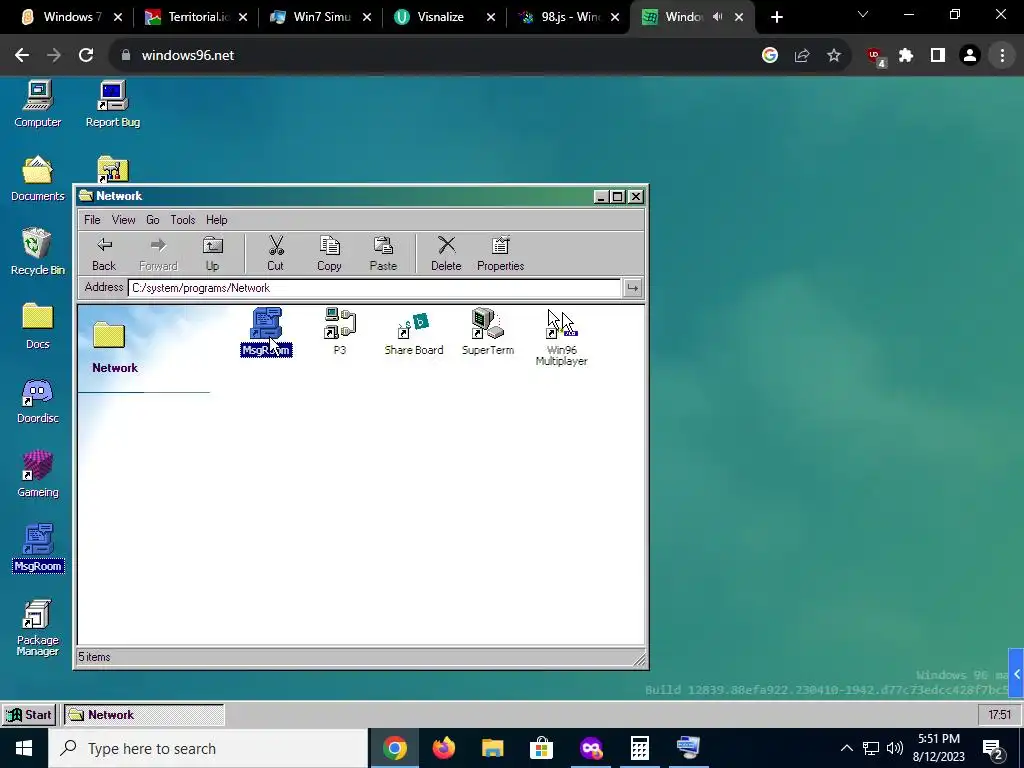Delete the selected item via toolbar
The width and height of the screenshot is (1024, 768).
[446, 253]
